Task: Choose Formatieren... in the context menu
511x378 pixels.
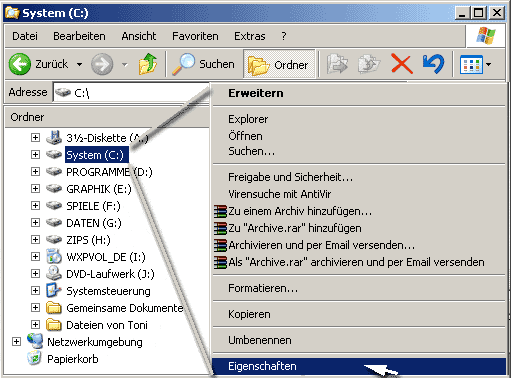Action: coord(359,288)
